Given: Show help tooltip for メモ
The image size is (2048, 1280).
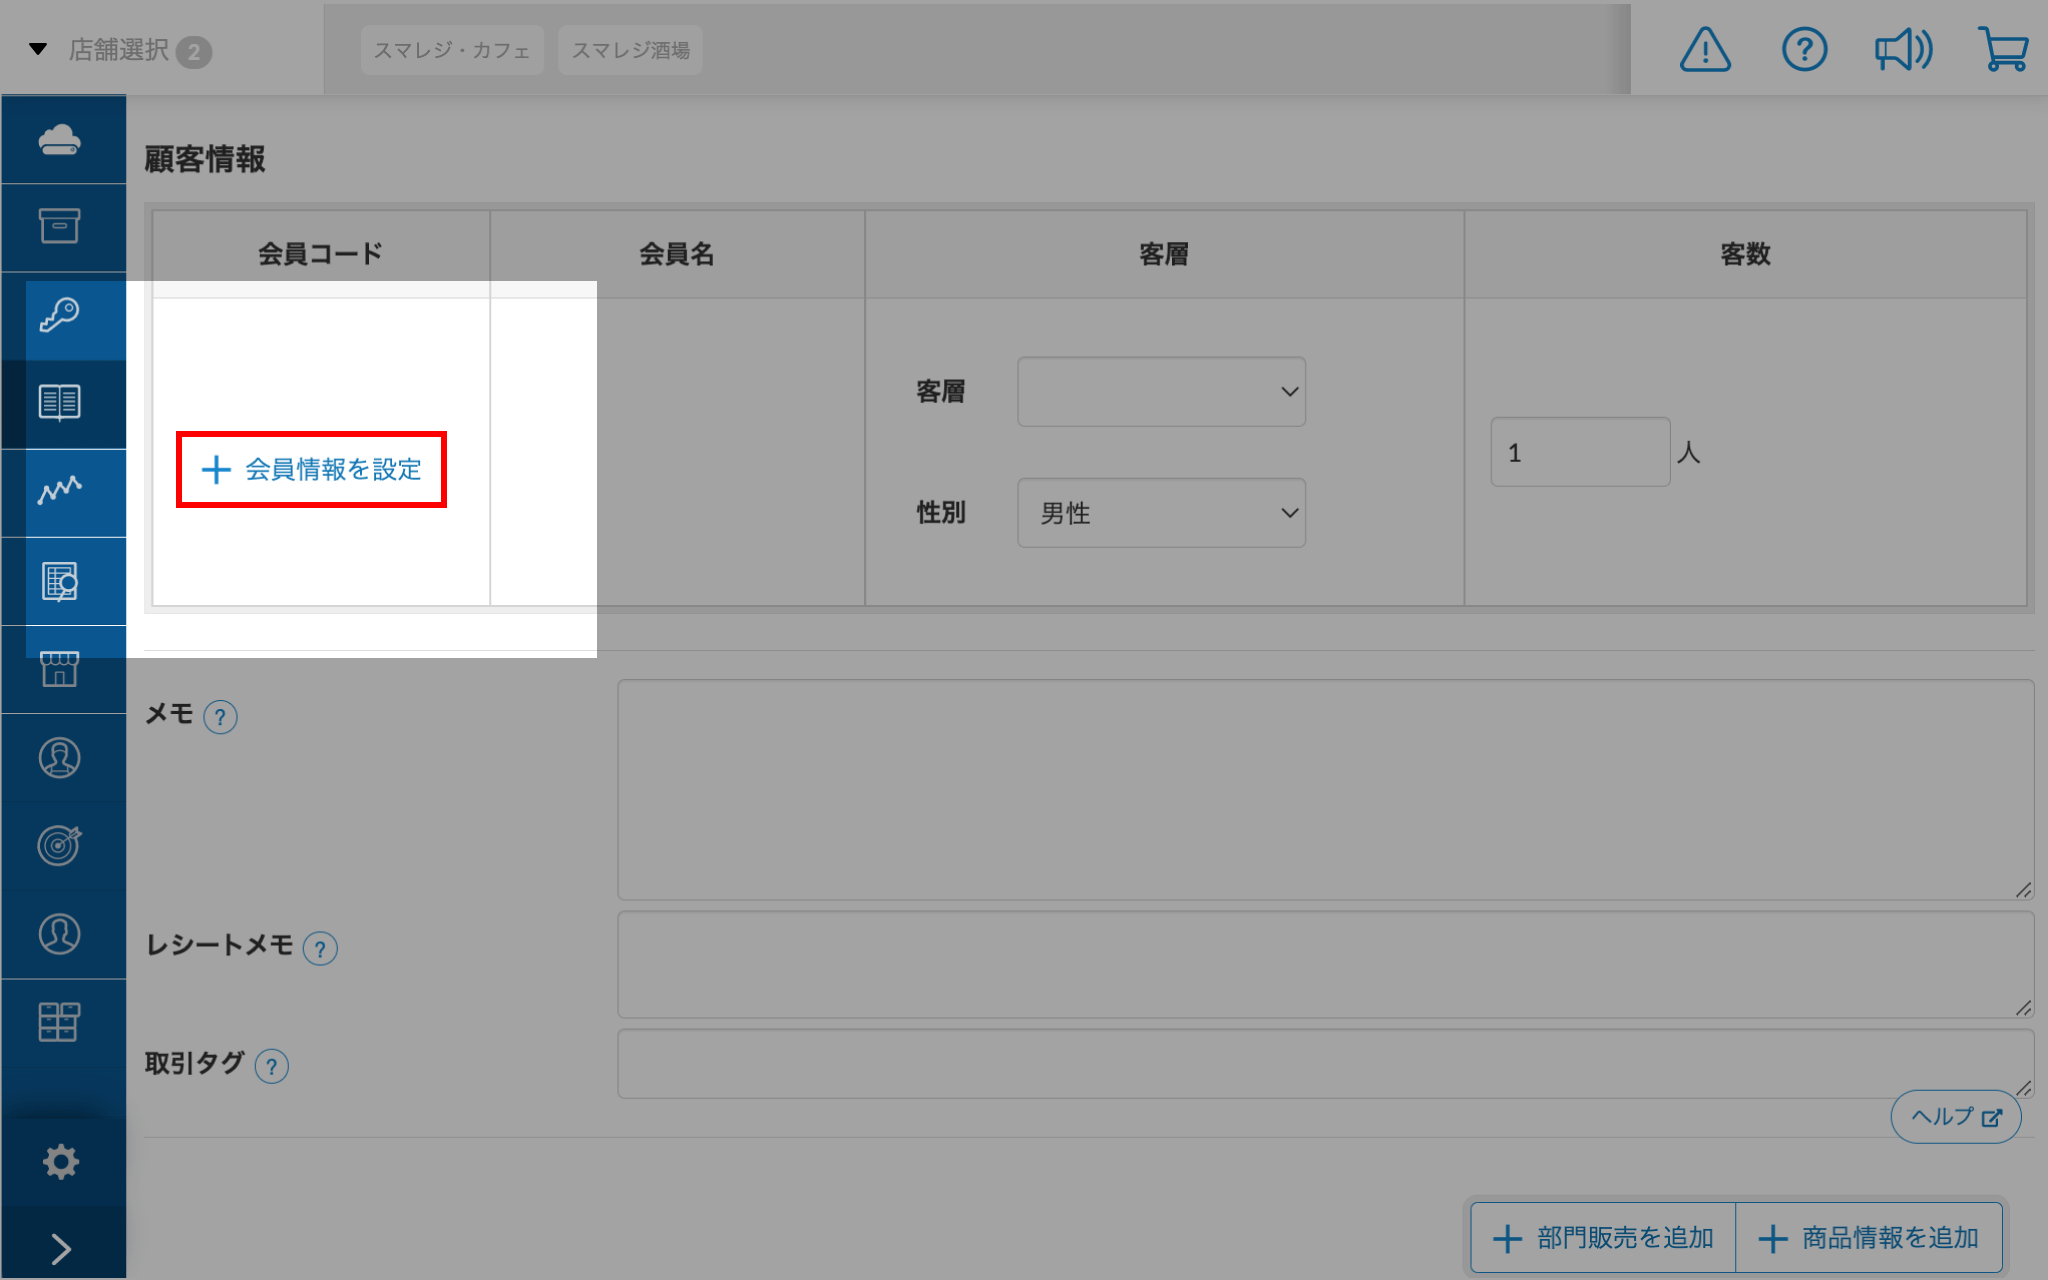Looking at the screenshot, I should coord(220,717).
